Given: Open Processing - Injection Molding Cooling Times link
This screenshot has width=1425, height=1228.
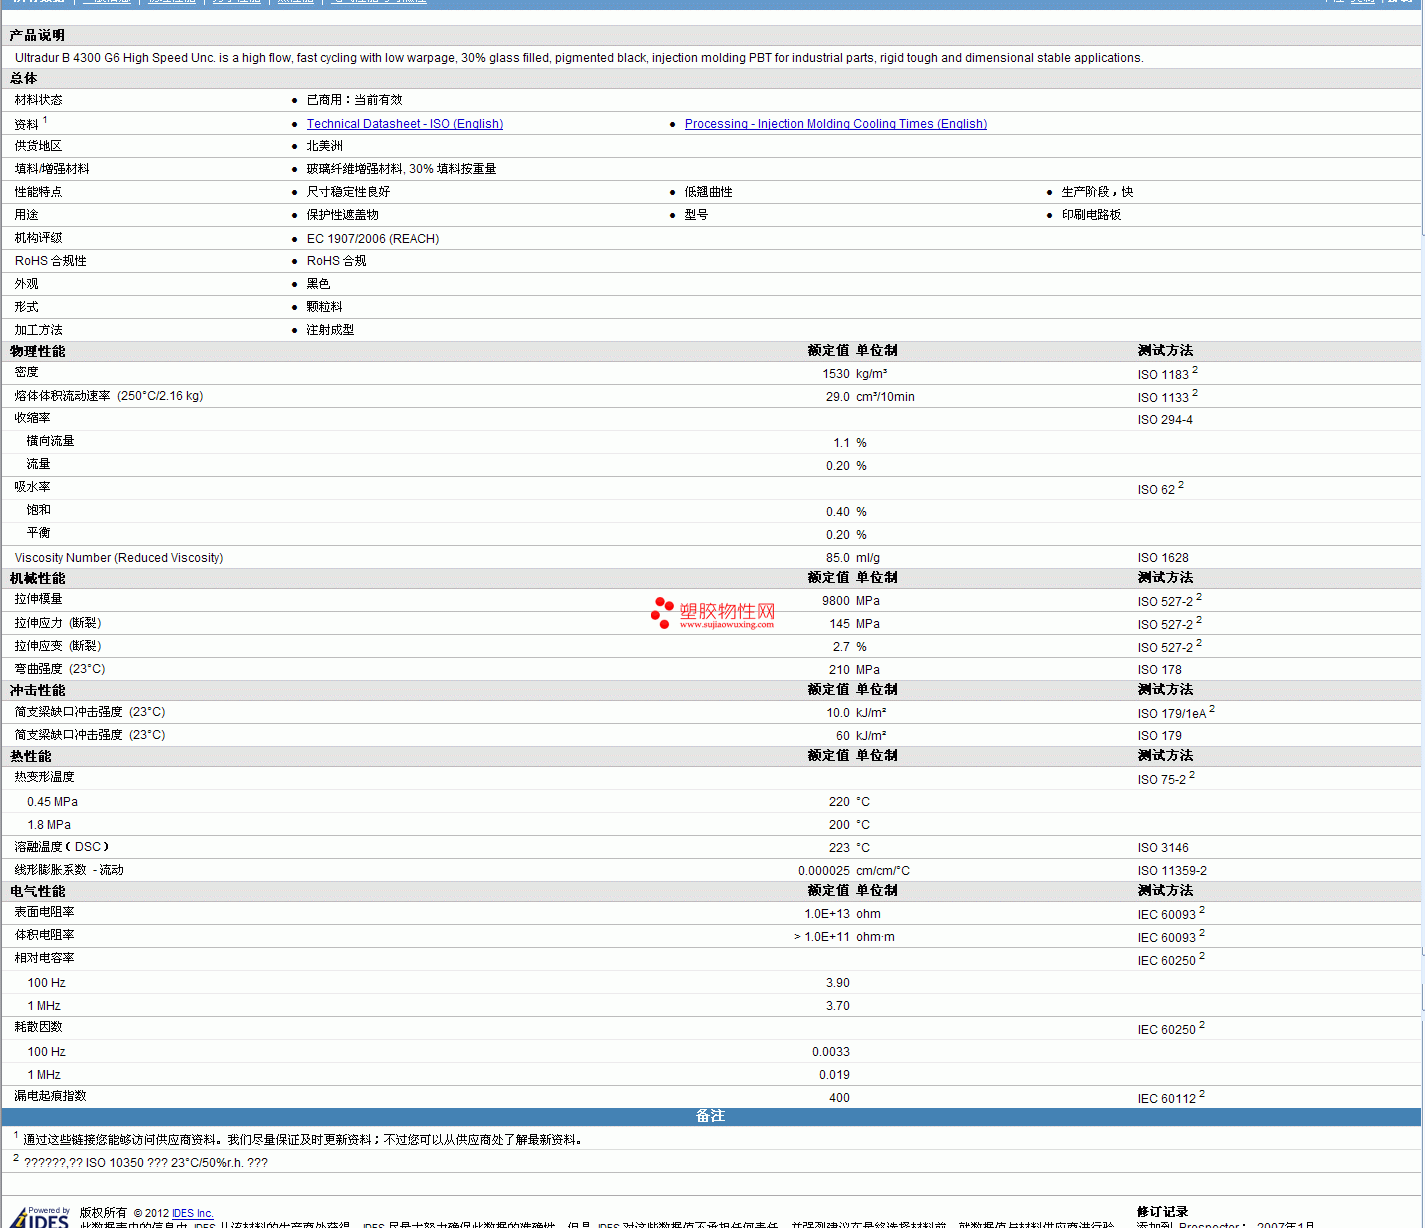Looking at the screenshot, I should (x=835, y=124).
